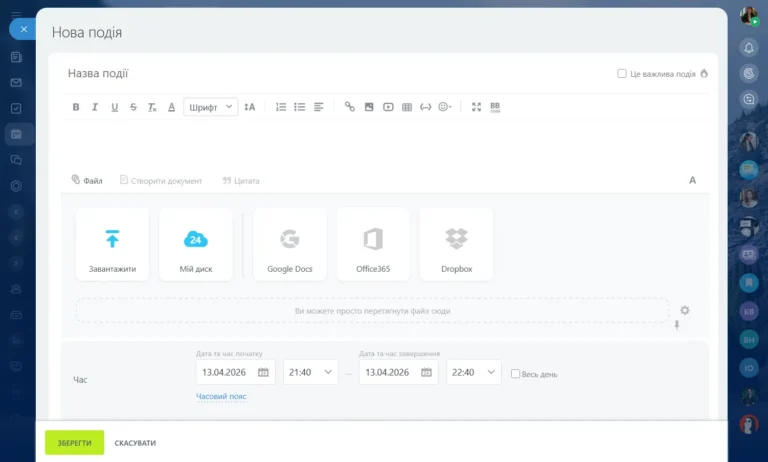Choose the Dropbox file source
This screenshot has height=462, width=768.
click(456, 244)
